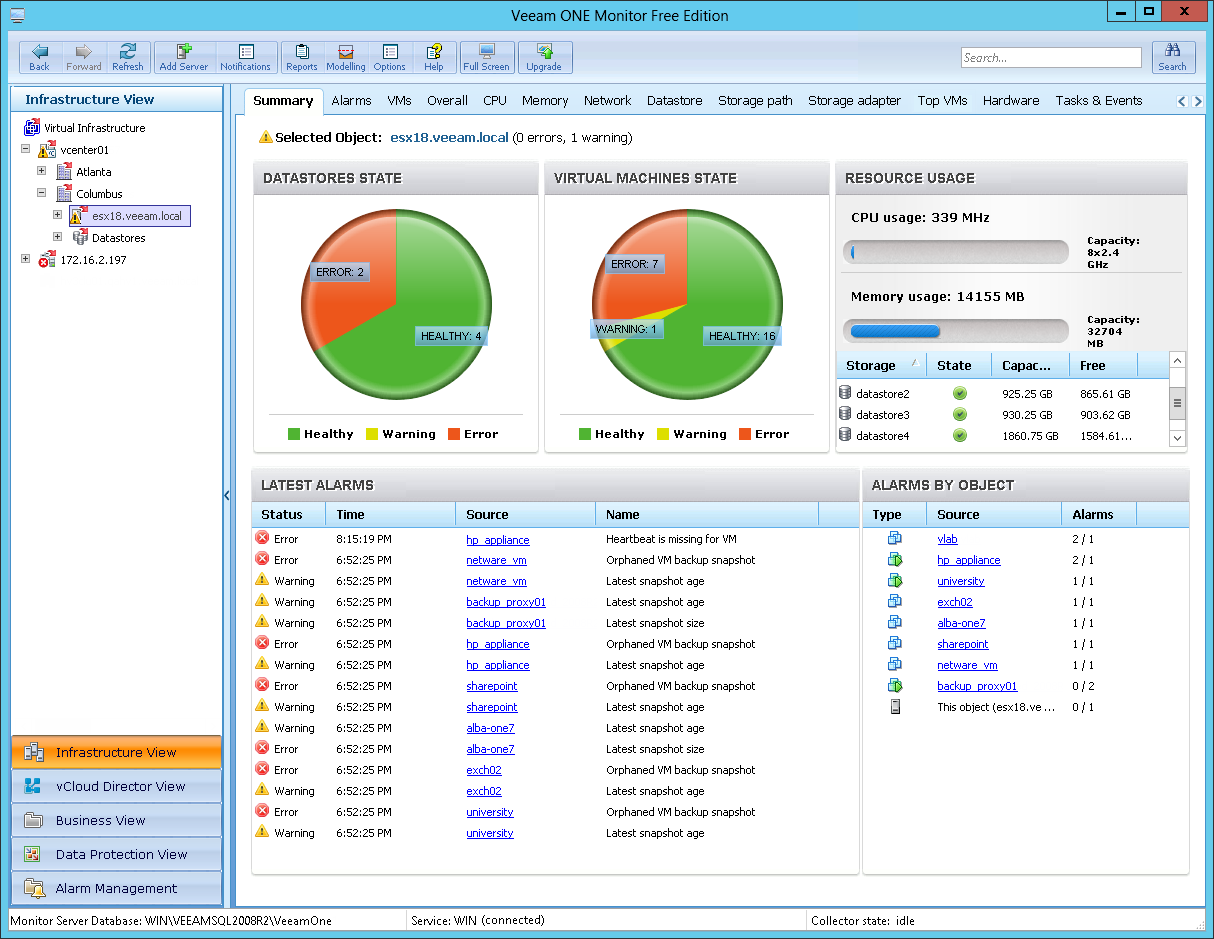Open Alarm Management

pos(116,889)
